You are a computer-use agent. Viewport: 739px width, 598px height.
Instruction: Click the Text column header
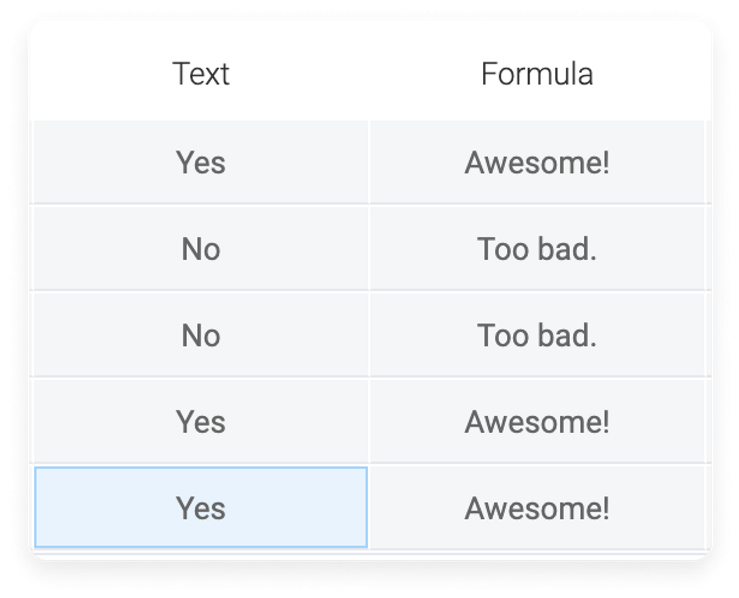coord(201,74)
